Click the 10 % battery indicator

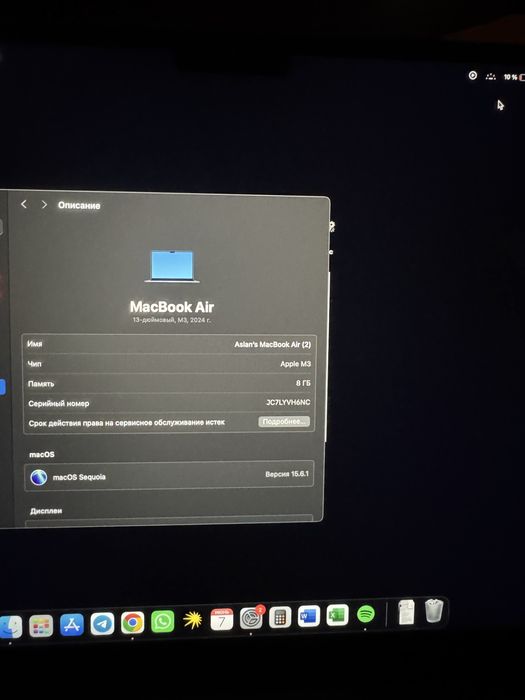pyautogui.click(x=514, y=77)
